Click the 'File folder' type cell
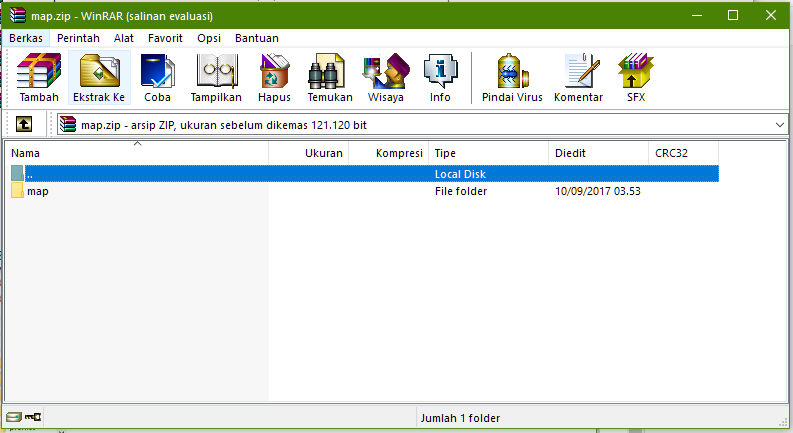 tap(461, 191)
